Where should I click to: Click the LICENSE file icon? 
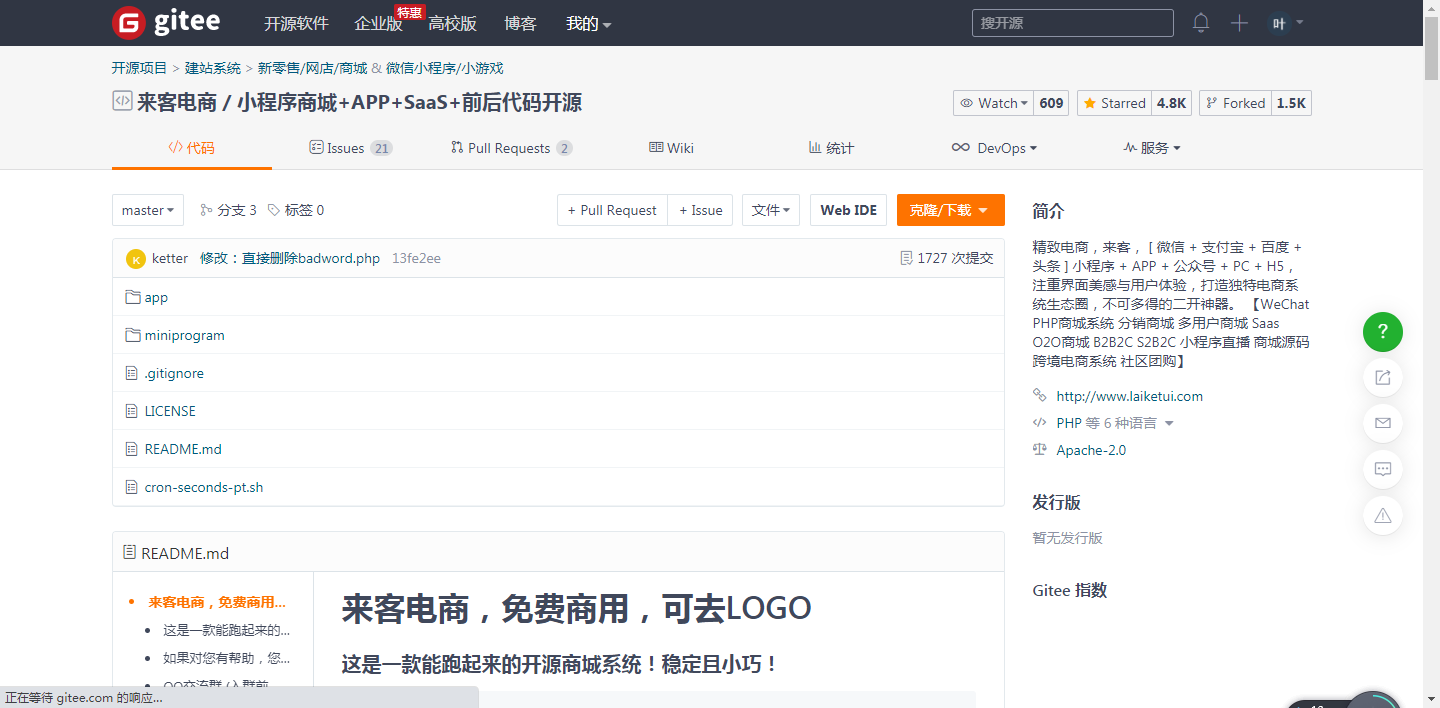(x=131, y=411)
